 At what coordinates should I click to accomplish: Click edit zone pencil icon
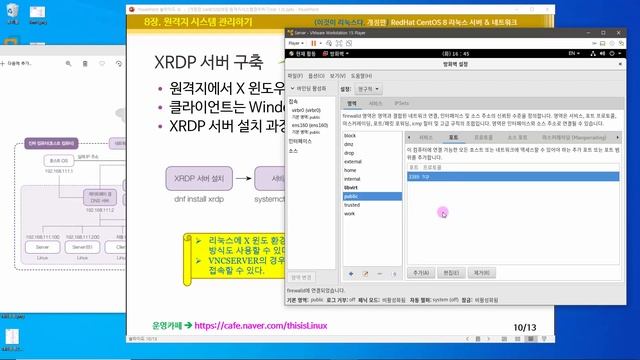tap(365, 274)
